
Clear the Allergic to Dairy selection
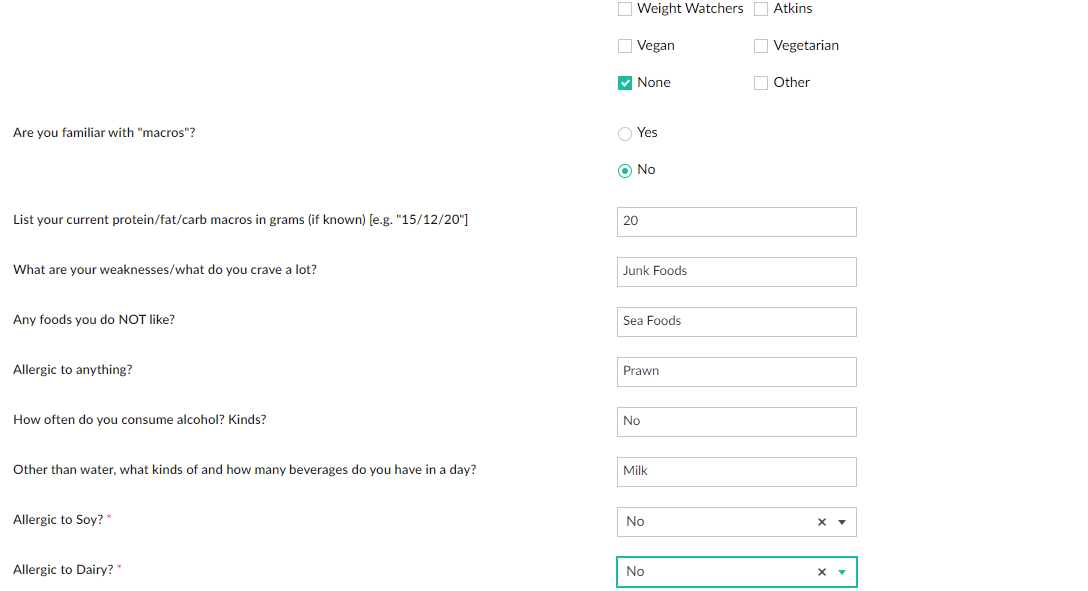coord(822,572)
